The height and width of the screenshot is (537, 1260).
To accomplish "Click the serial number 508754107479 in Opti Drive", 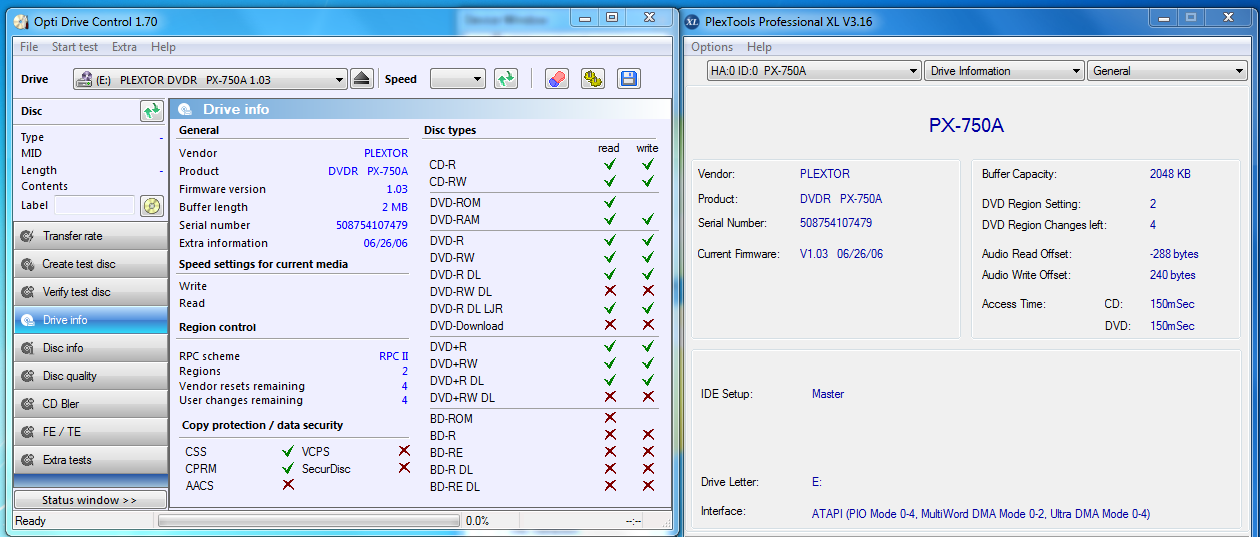I will pos(372,225).
